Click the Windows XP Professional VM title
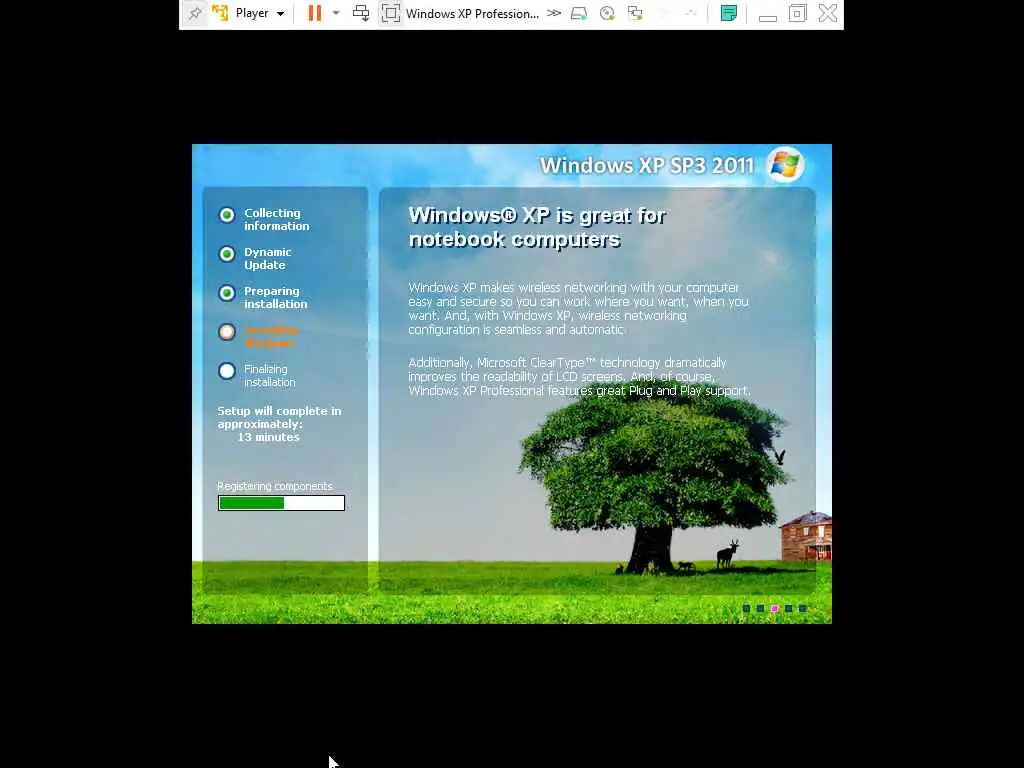The image size is (1024, 768). [472, 14]
